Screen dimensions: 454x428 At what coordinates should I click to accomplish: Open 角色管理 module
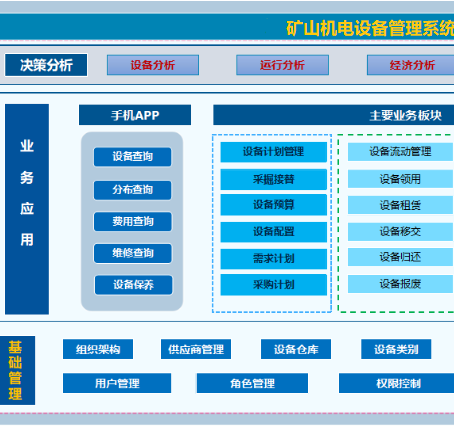click(252, 383)
